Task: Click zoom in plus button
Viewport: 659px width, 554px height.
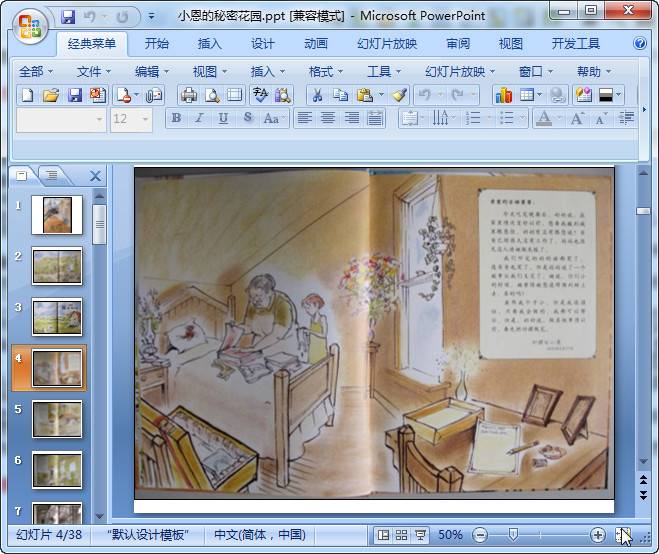Action: 597,535
